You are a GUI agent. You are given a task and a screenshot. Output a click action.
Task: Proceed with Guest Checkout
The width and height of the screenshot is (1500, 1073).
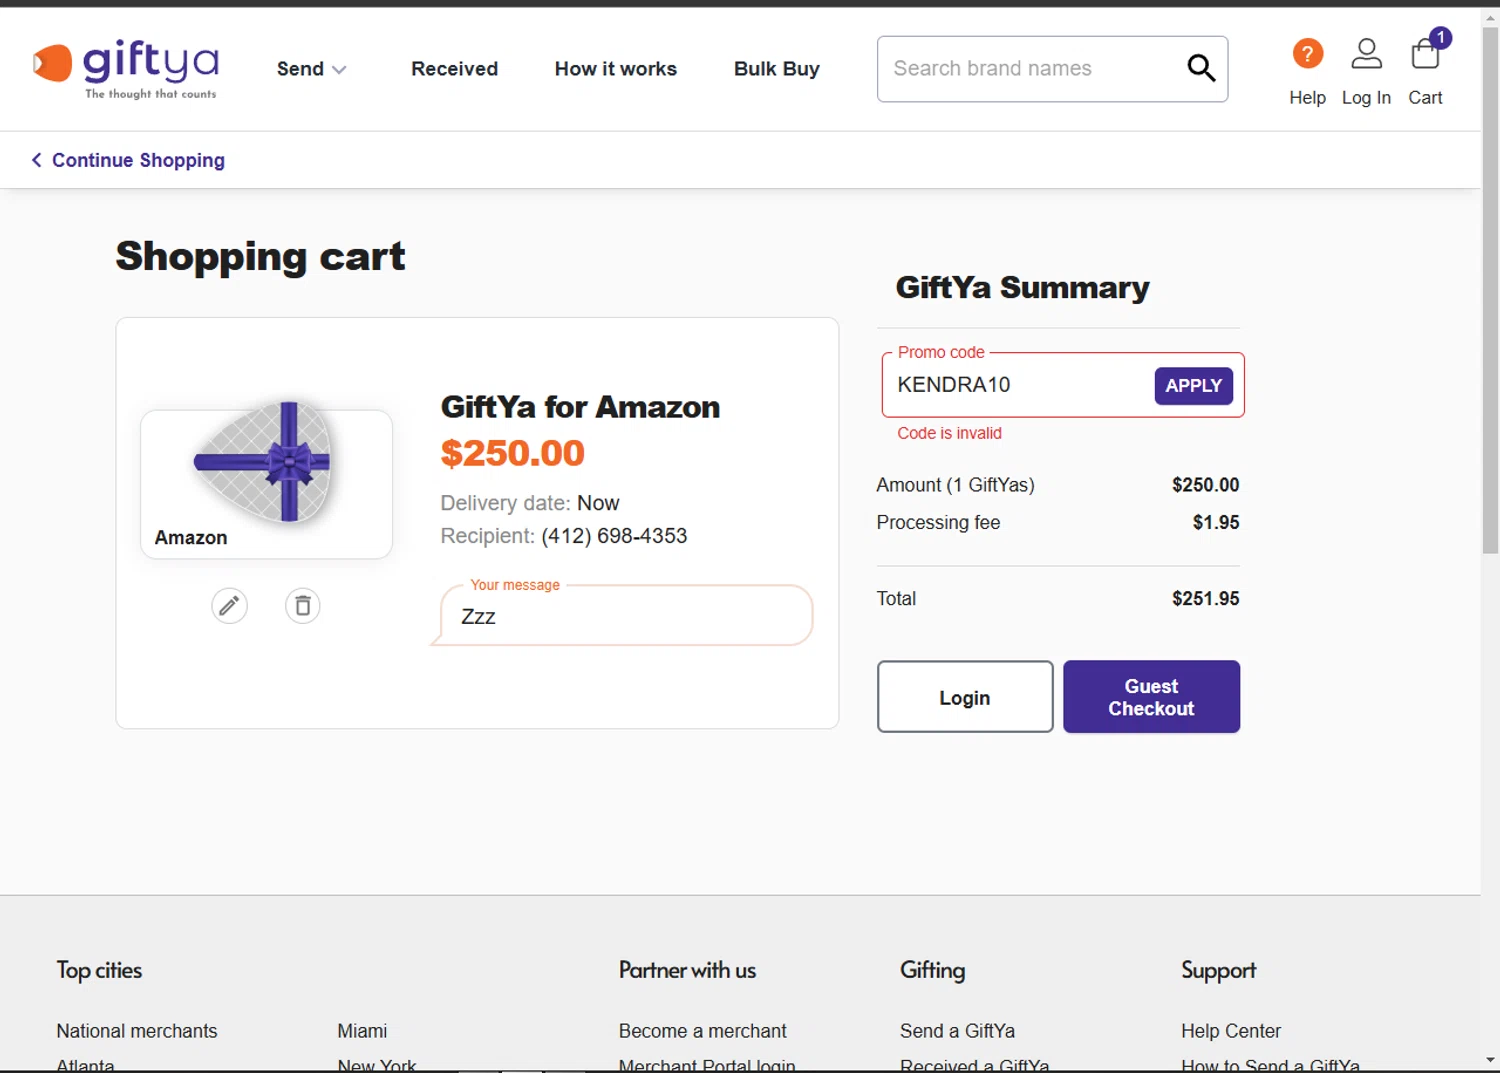click(1151, 697)
